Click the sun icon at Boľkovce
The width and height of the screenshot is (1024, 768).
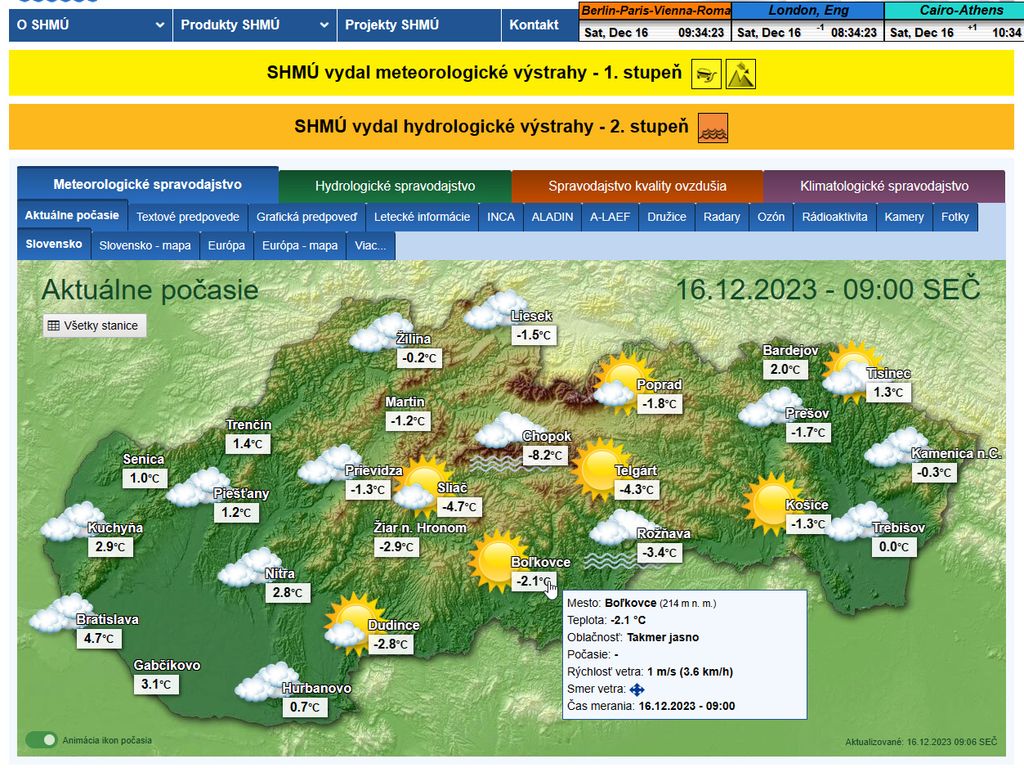[497, 559]
